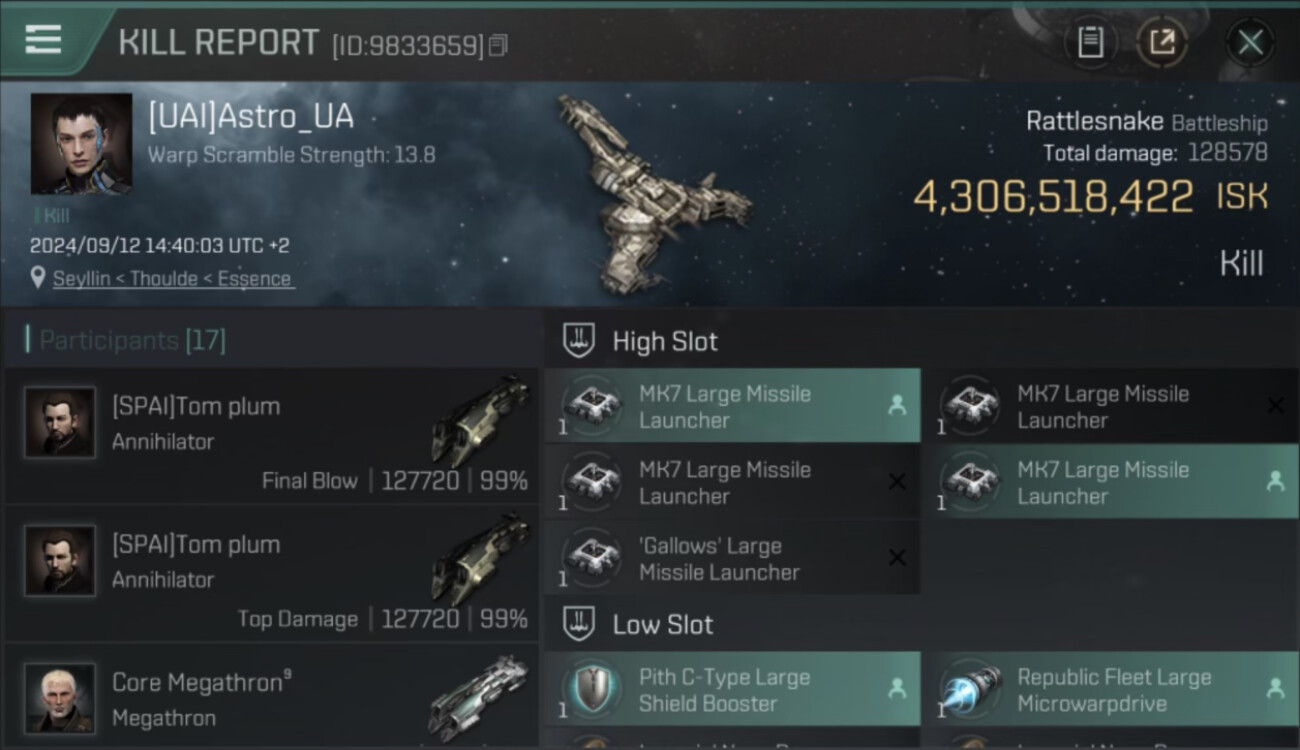Open the clipboard report icon
The width and height of the screenshot is (1300, 750).
(1090, 42)
